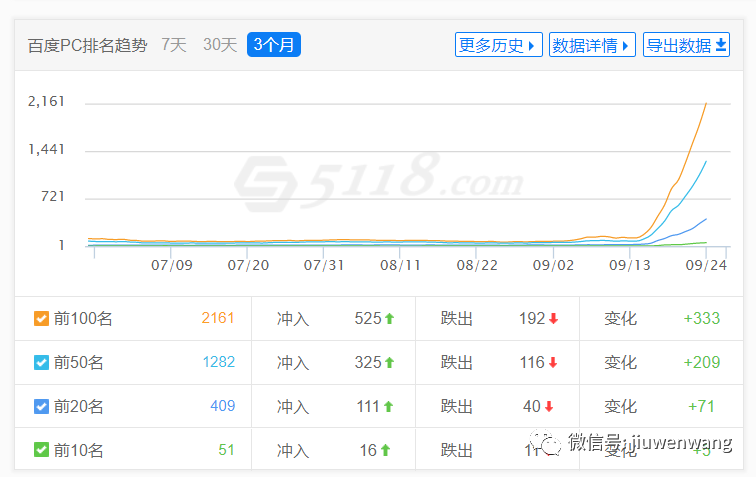Click the 2161 top-100 keyword count
This screenshot has width=756, height=477.
[217, 319]
